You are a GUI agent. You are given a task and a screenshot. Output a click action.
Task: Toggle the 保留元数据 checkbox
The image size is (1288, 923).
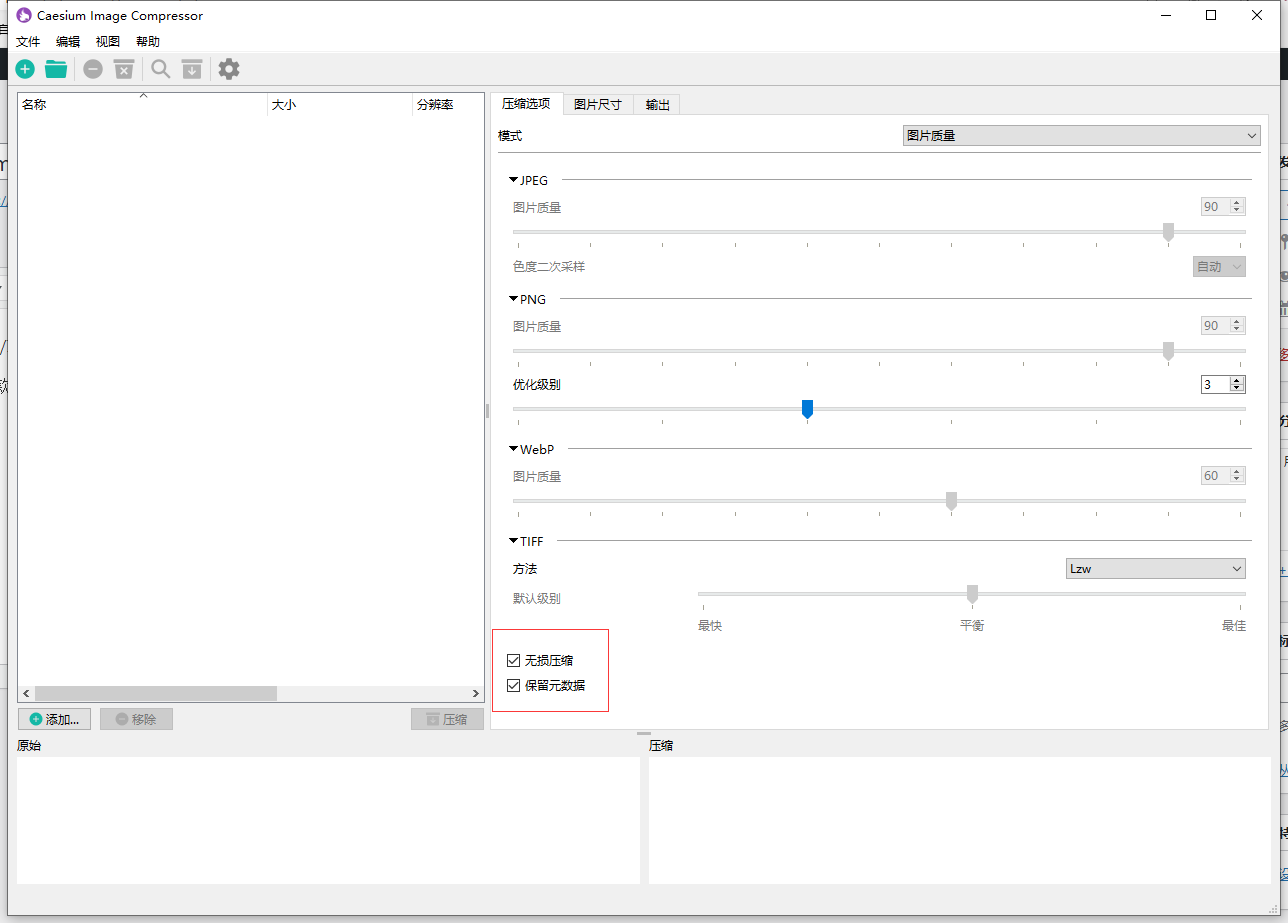(x=514, y=686)
